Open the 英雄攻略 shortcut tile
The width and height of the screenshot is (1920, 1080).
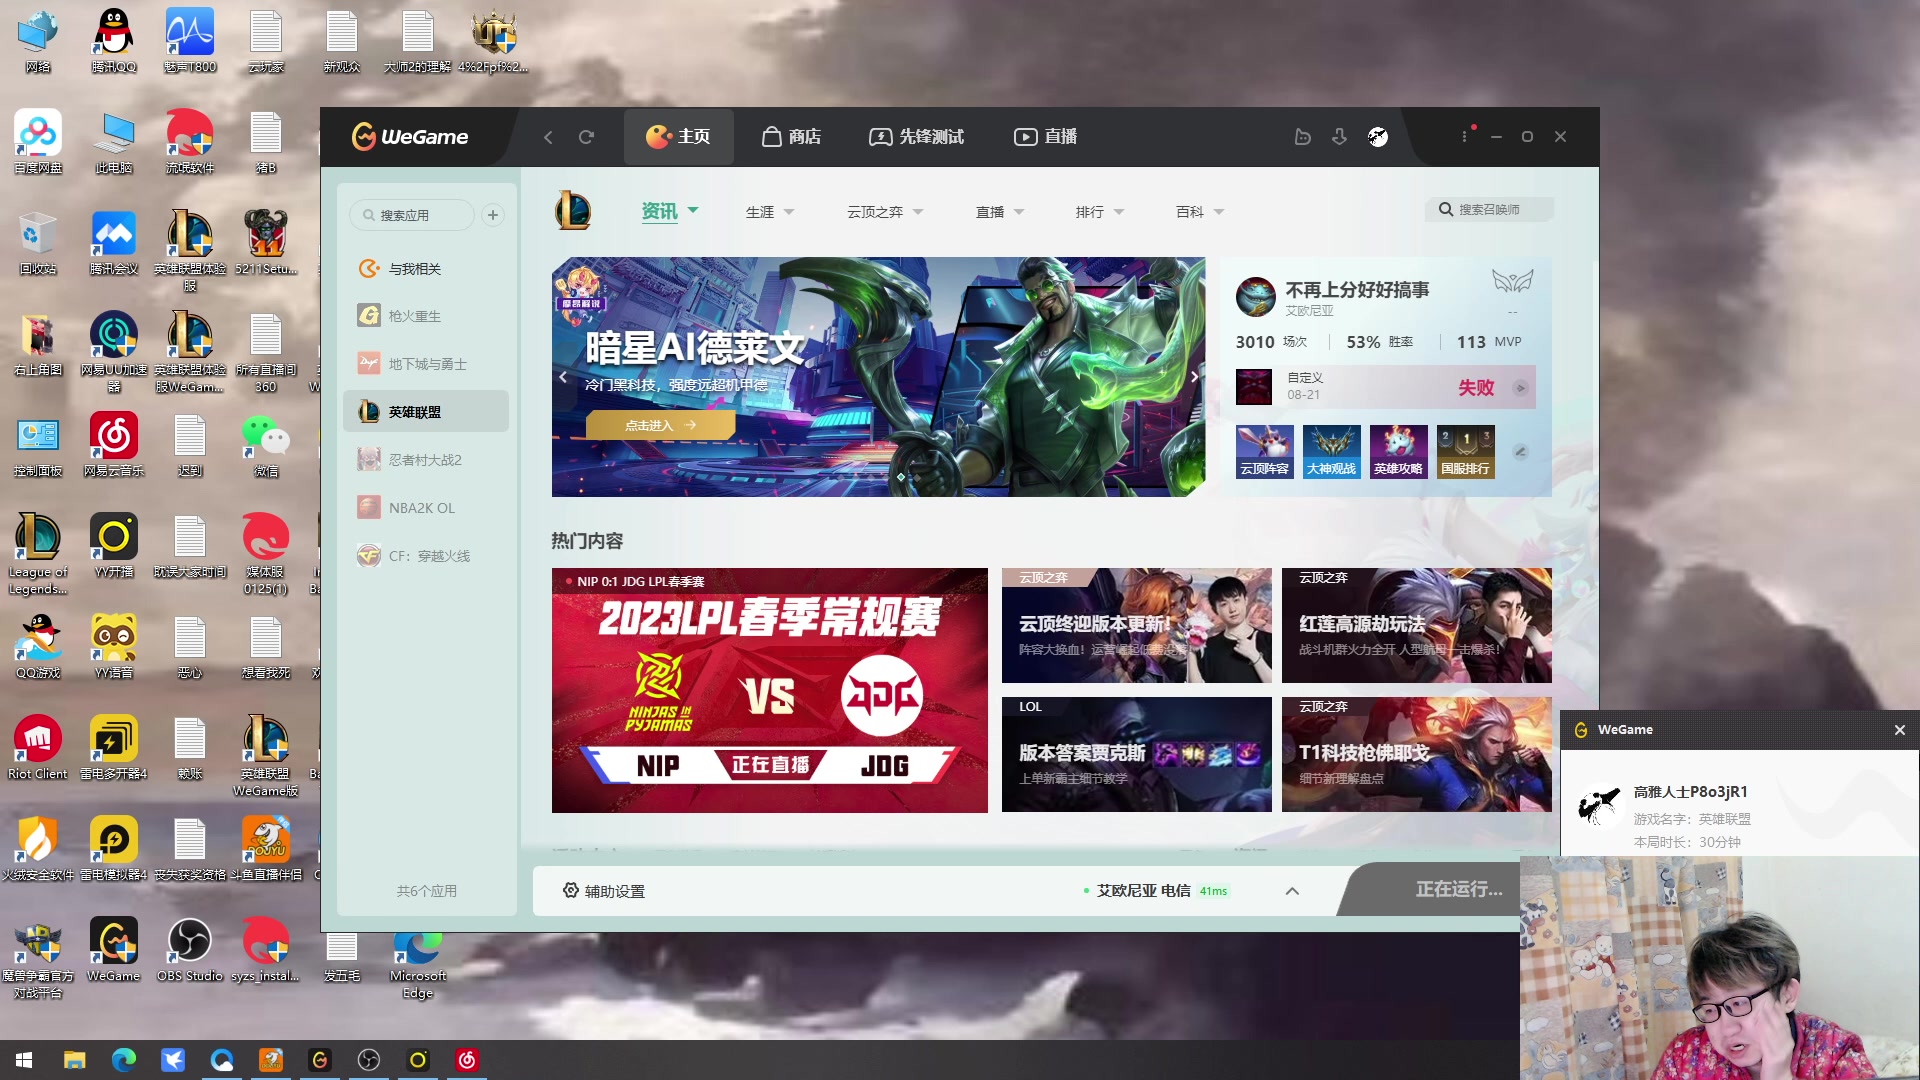[x=1398, y=451]
